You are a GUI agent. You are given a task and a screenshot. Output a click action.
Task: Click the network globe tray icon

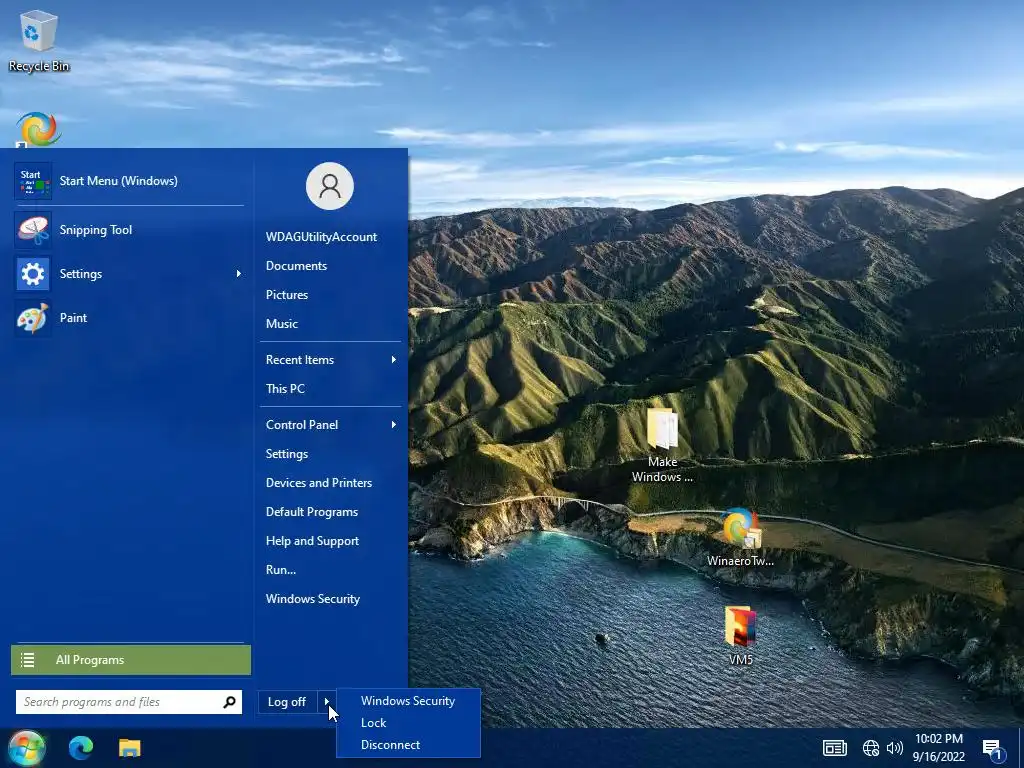pyautogui.click(x=871, y=748)
